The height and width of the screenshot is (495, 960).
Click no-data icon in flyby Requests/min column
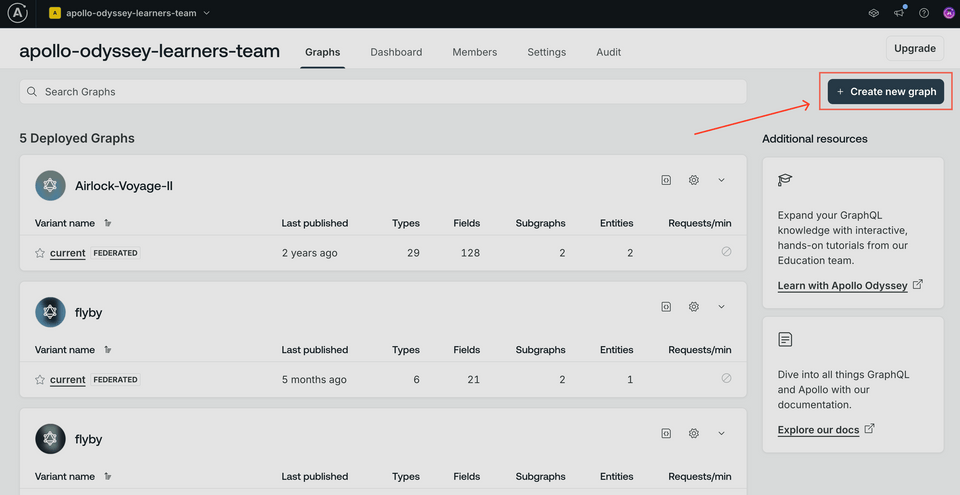click(x=726, y=379)
